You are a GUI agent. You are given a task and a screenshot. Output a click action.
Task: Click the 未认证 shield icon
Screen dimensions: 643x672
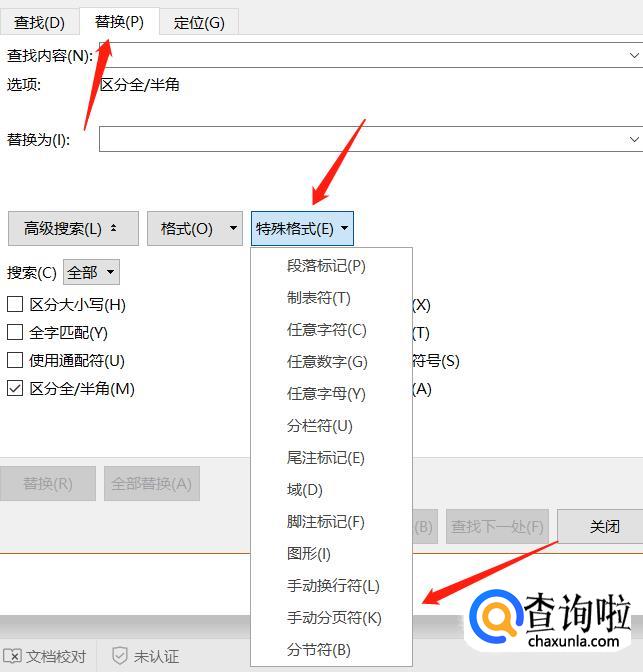120,656
